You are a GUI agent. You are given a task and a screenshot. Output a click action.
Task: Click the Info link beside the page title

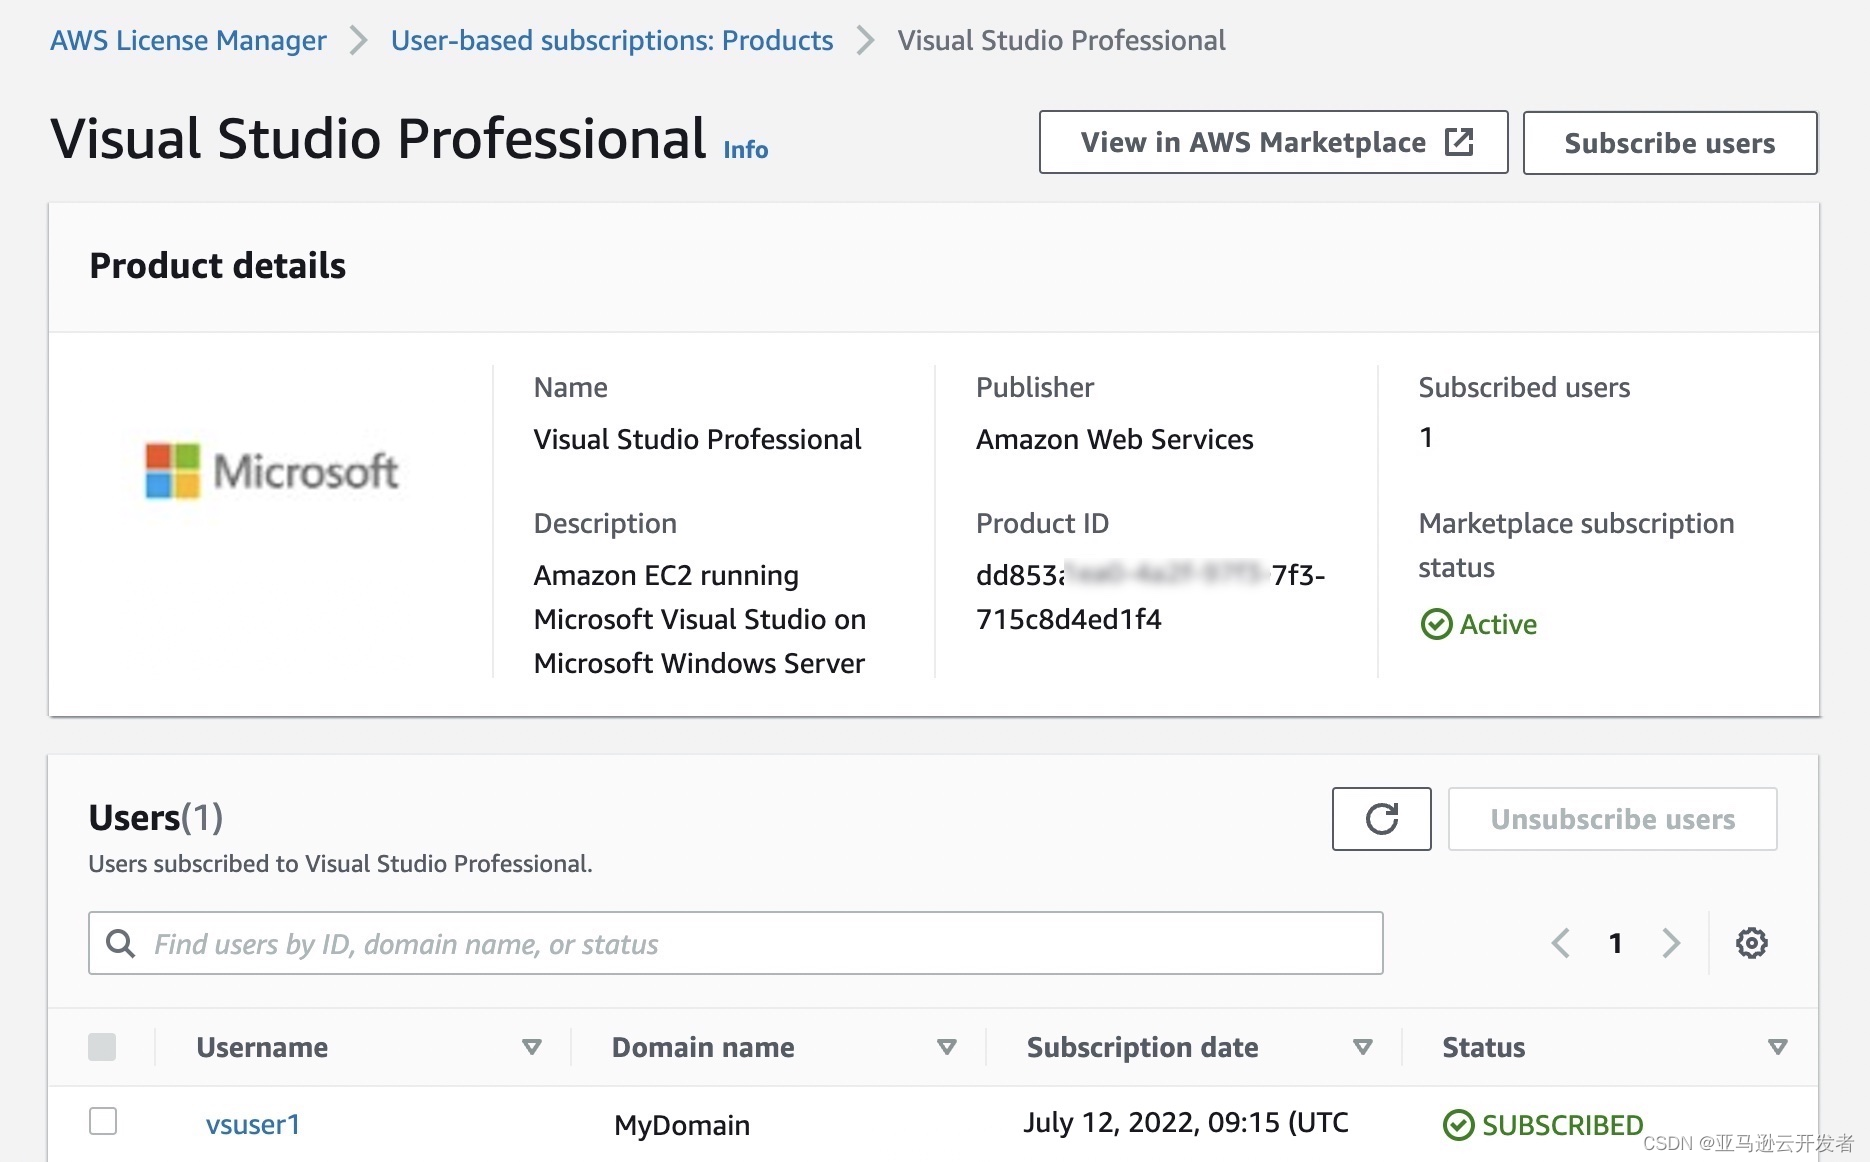coord(745,148)
